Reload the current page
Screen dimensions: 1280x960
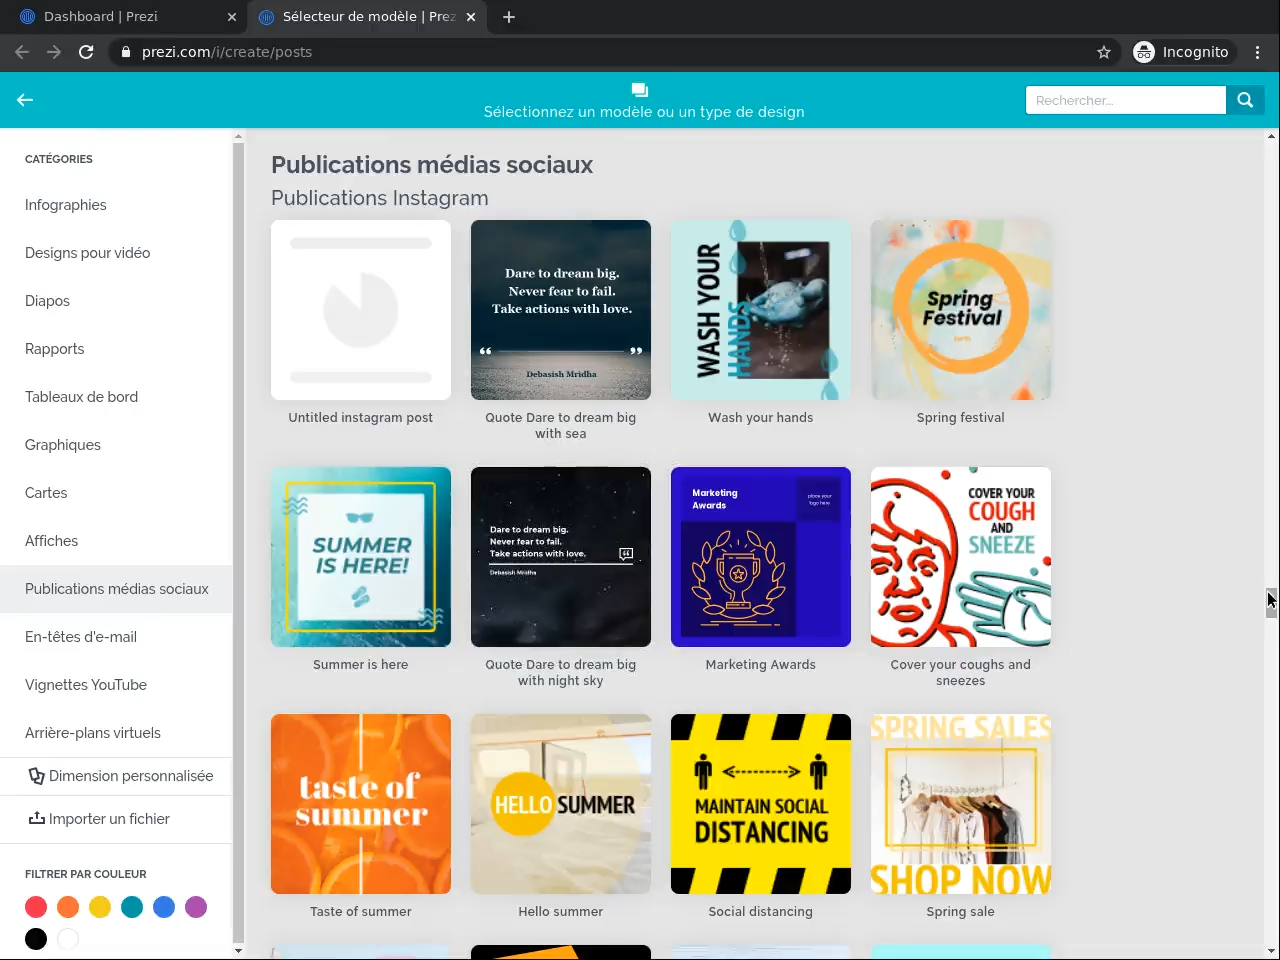(x=86, y=52)
